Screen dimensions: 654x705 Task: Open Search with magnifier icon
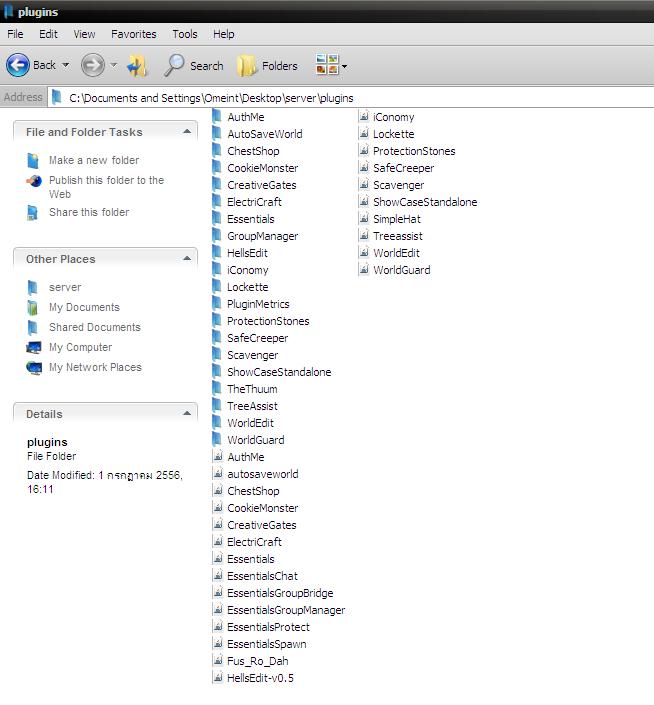pyautogui.click(x=194, y=66)
